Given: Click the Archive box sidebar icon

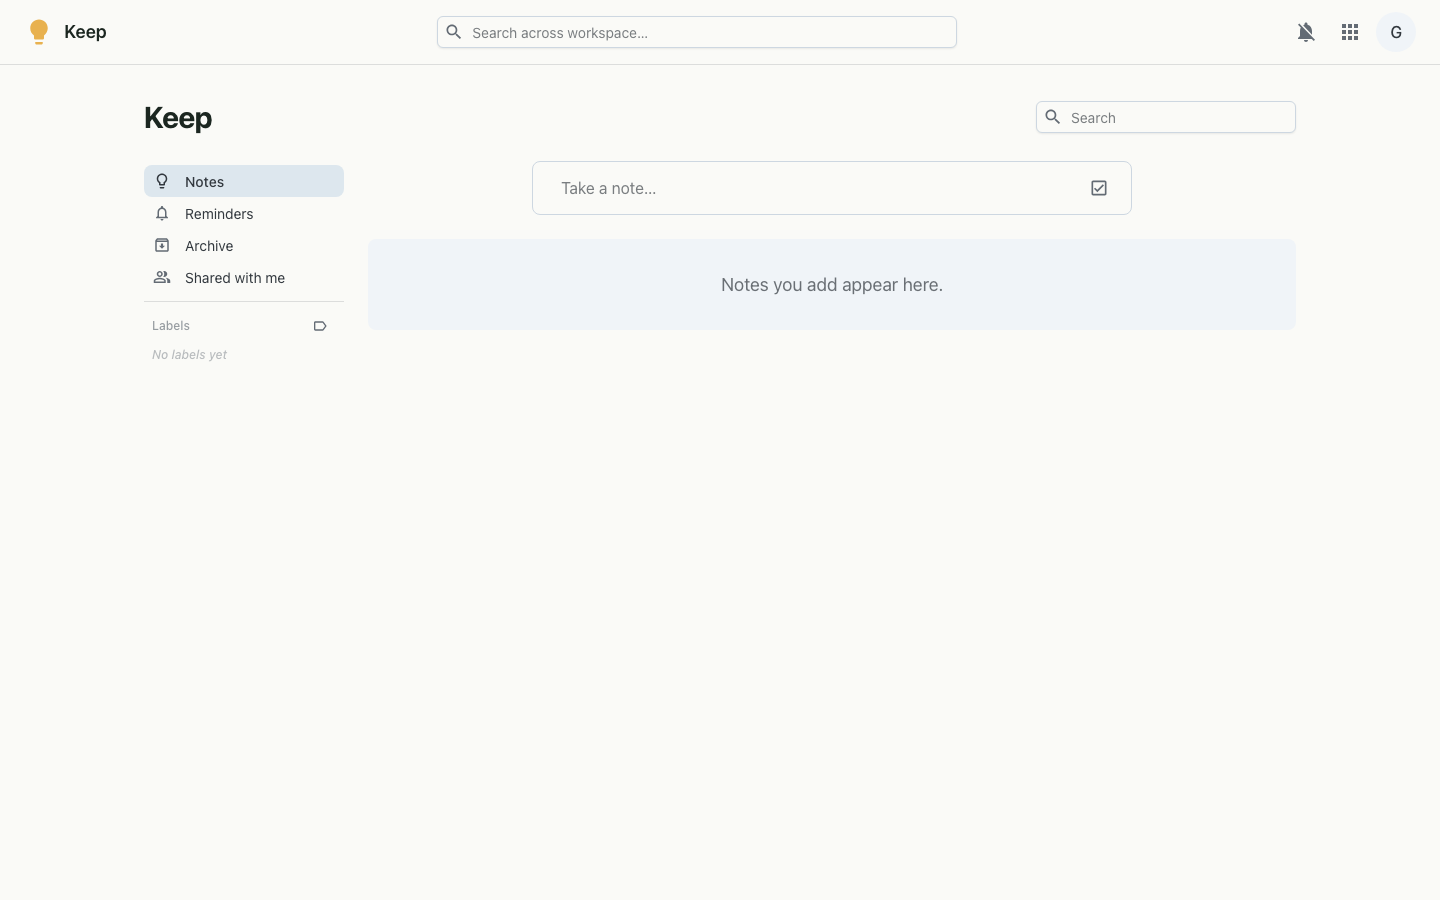Looking at the screenshot, I should point(162,245).
